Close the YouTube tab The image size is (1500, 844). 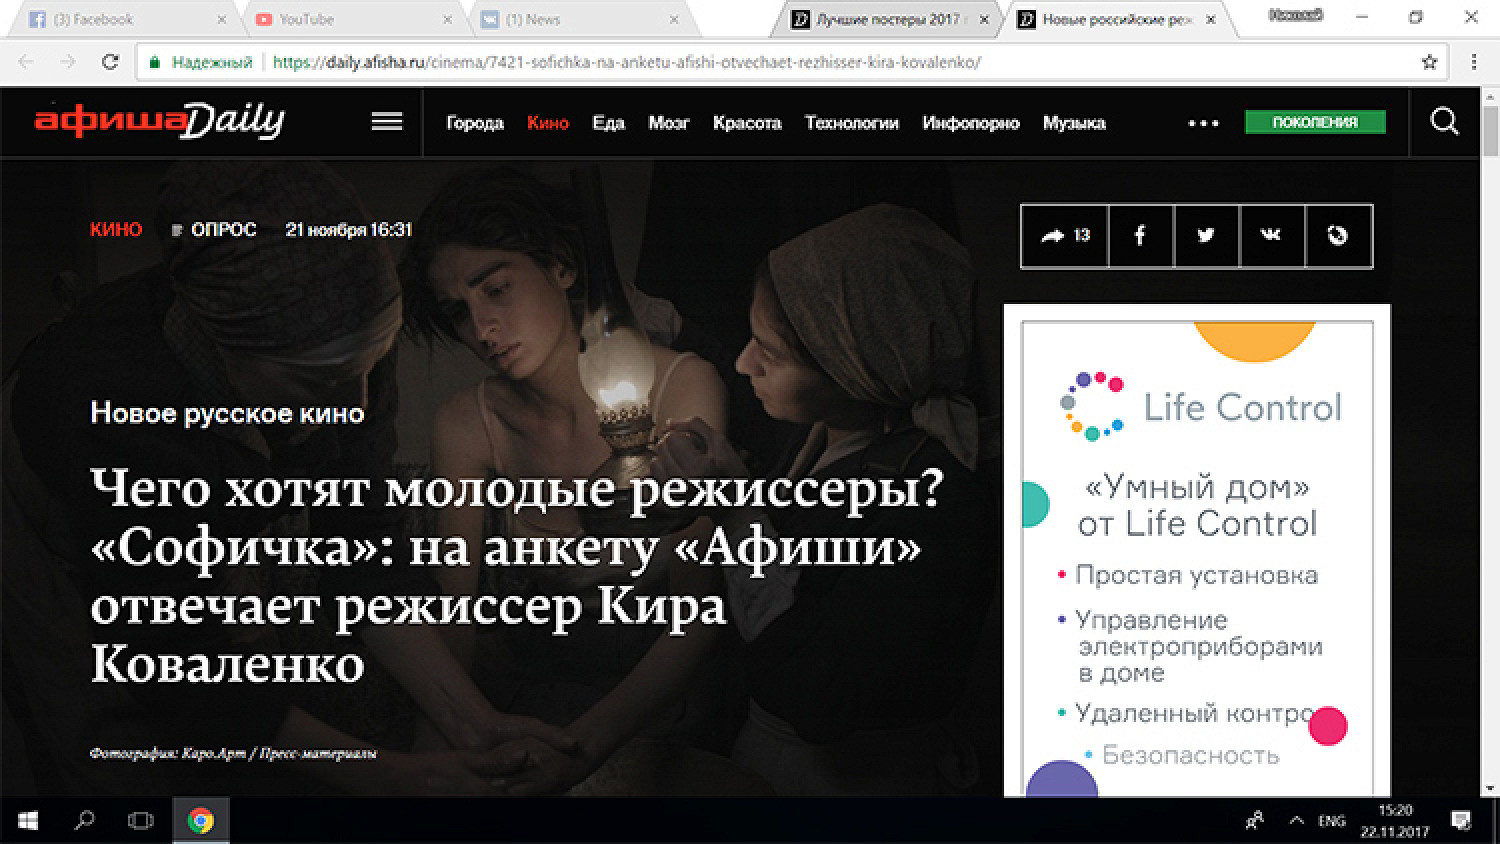pos(447,19)
